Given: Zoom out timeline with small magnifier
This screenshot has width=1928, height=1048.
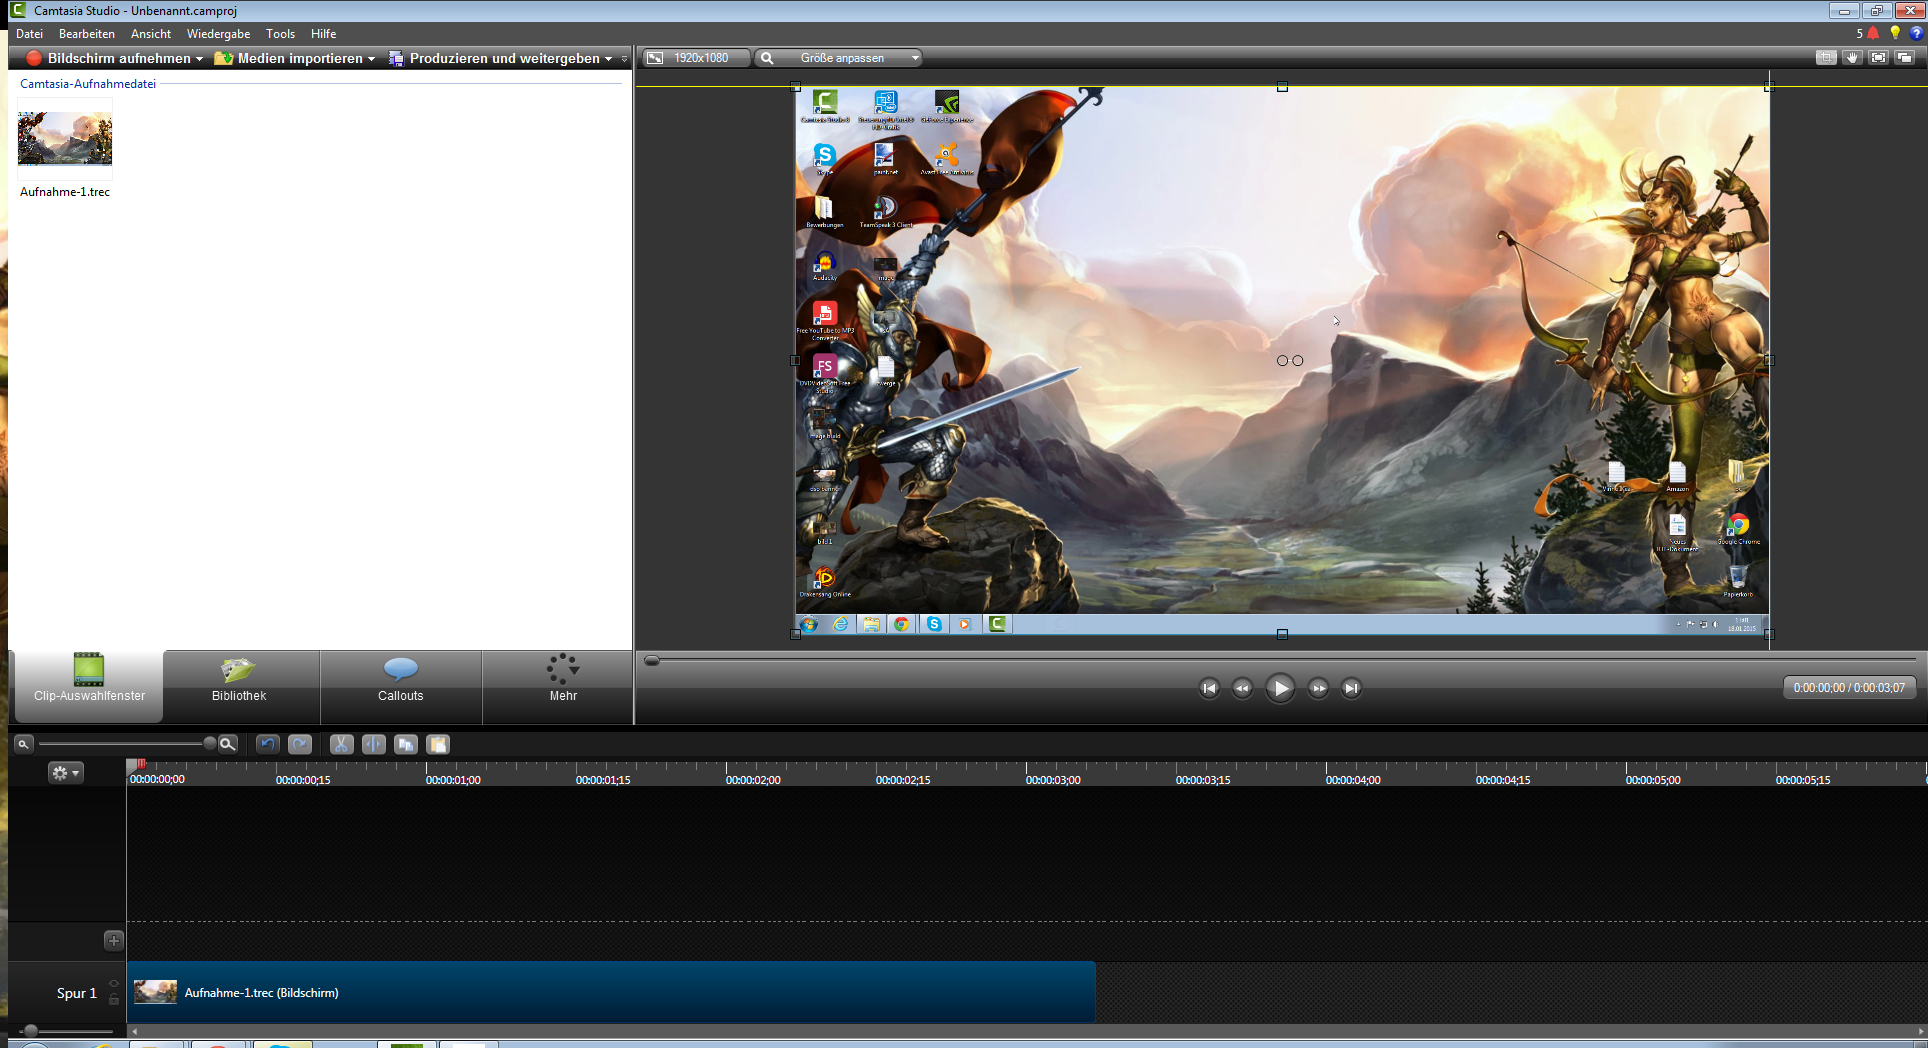Looking at the screenshot, I should pos(23,744).
